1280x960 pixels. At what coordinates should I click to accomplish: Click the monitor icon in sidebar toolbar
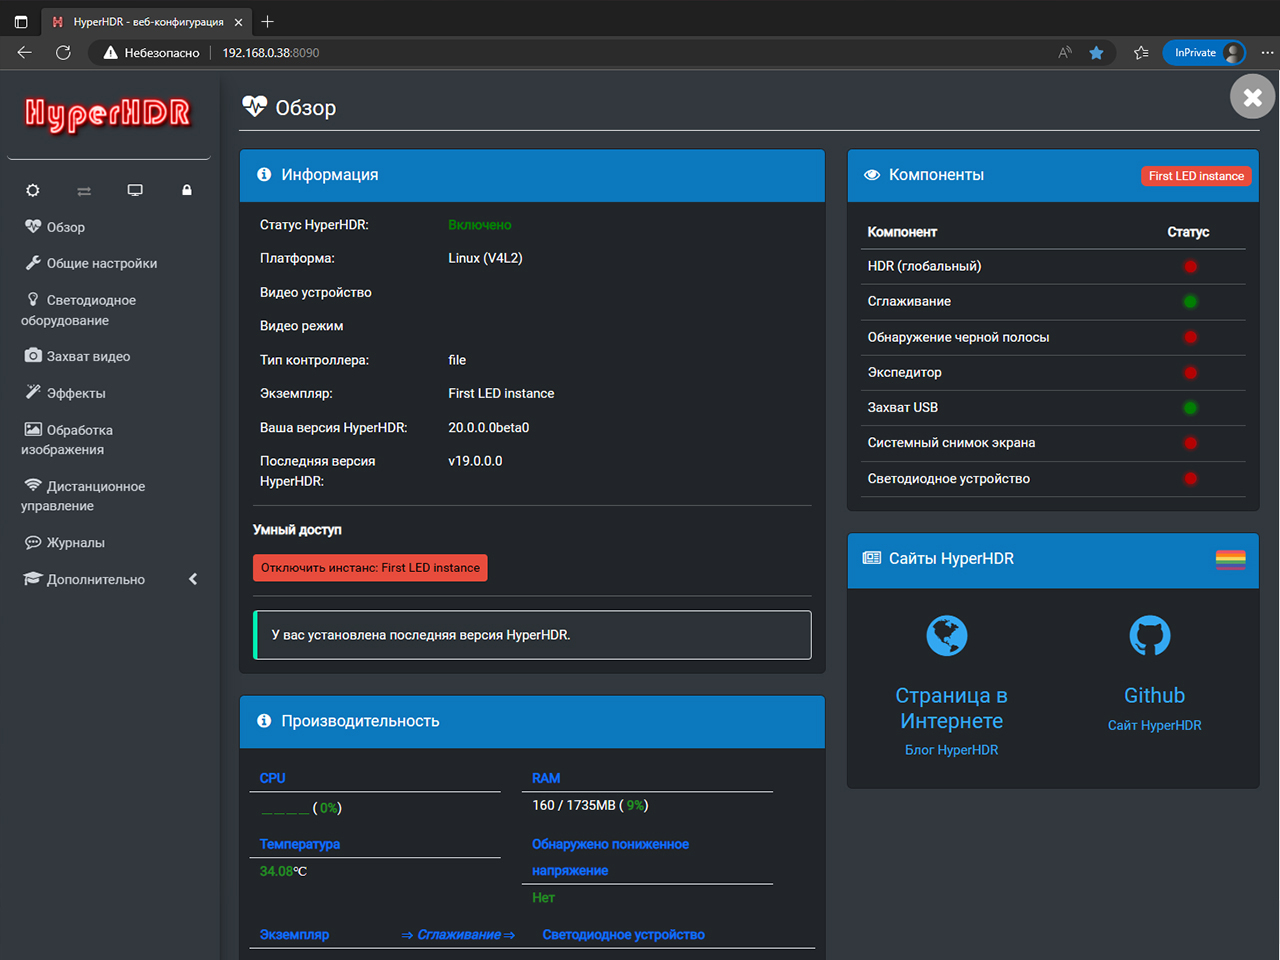pyautogui.click(x=135, y=190)
